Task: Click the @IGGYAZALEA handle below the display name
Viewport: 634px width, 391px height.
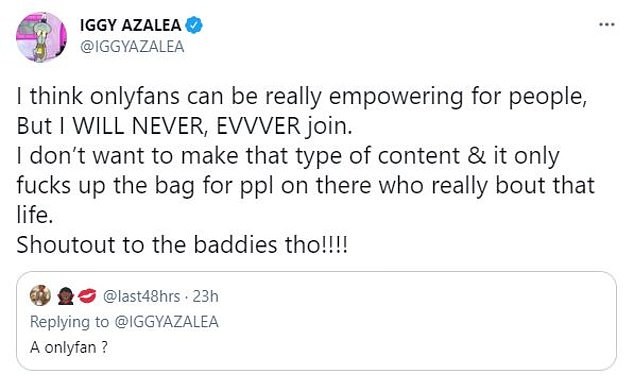Action: click(132, 46)
